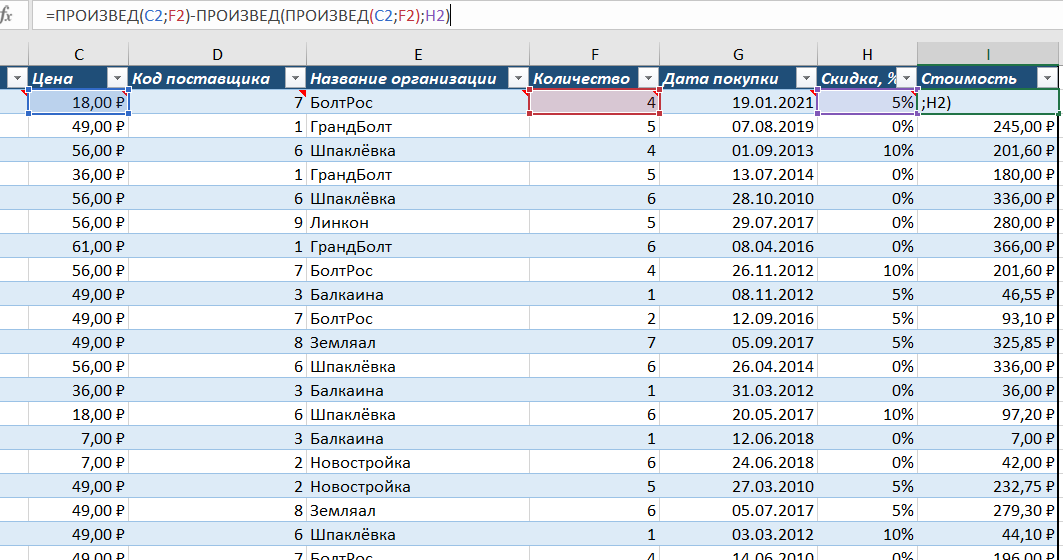This screenshot has width=1063, height=560.
Task: Select date cell 31.03.2012
Action: coord(738,391)
